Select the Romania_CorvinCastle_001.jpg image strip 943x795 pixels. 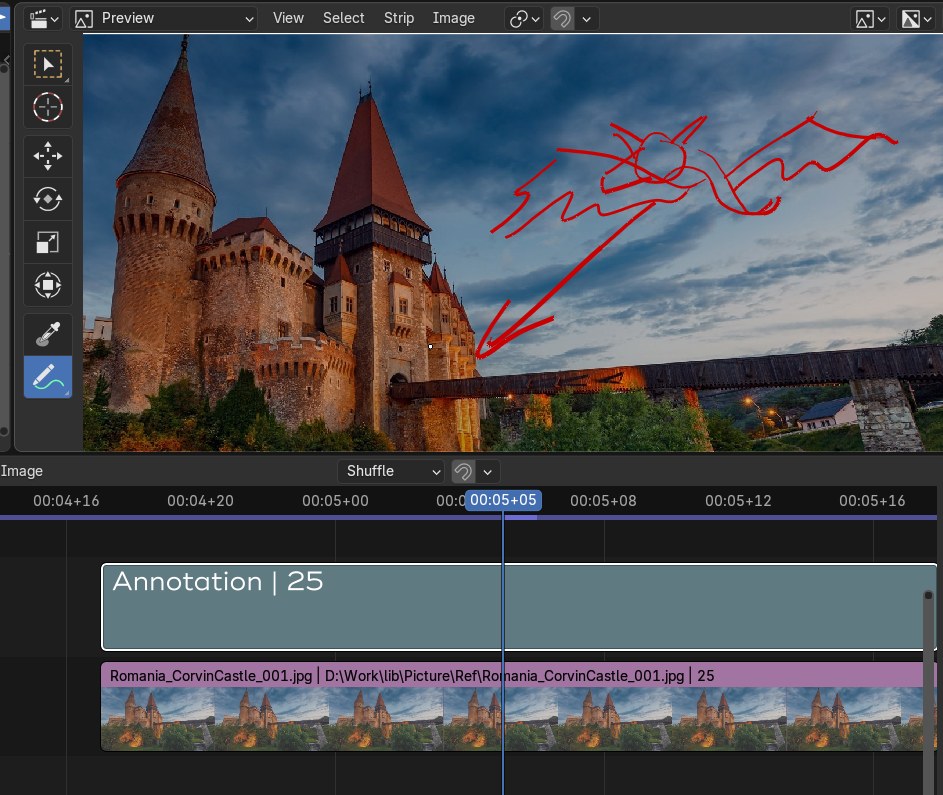pyautogui.click(x=519, y=707)
